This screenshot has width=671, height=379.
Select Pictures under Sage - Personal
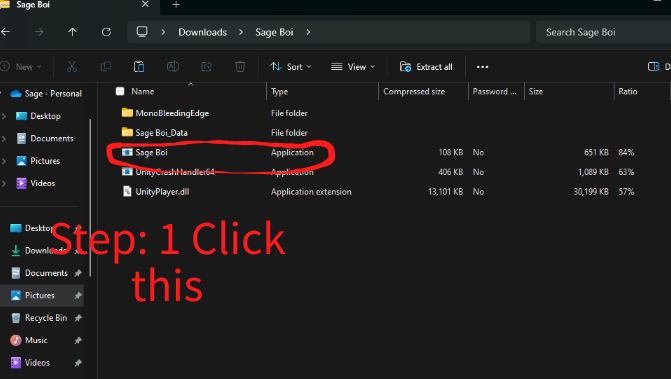click(39, 161)
